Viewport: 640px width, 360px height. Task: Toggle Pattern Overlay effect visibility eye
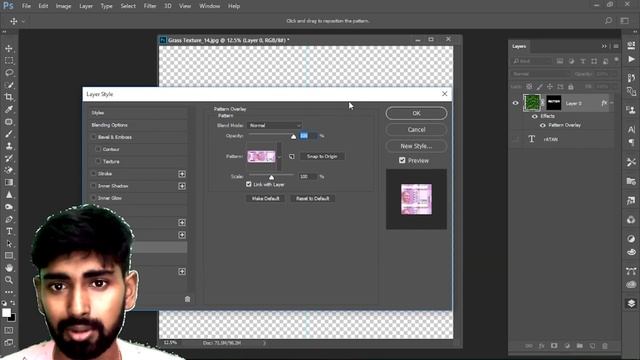coord(542,125)
